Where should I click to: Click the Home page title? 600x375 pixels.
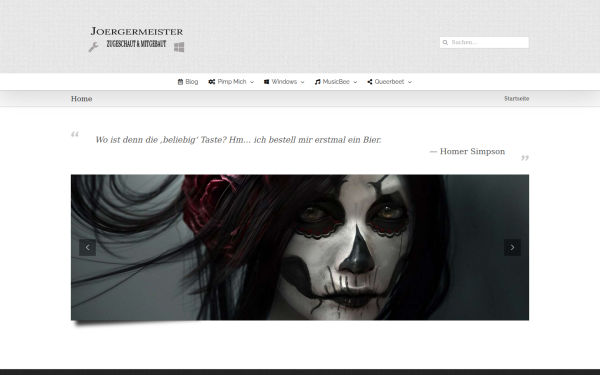82,99
